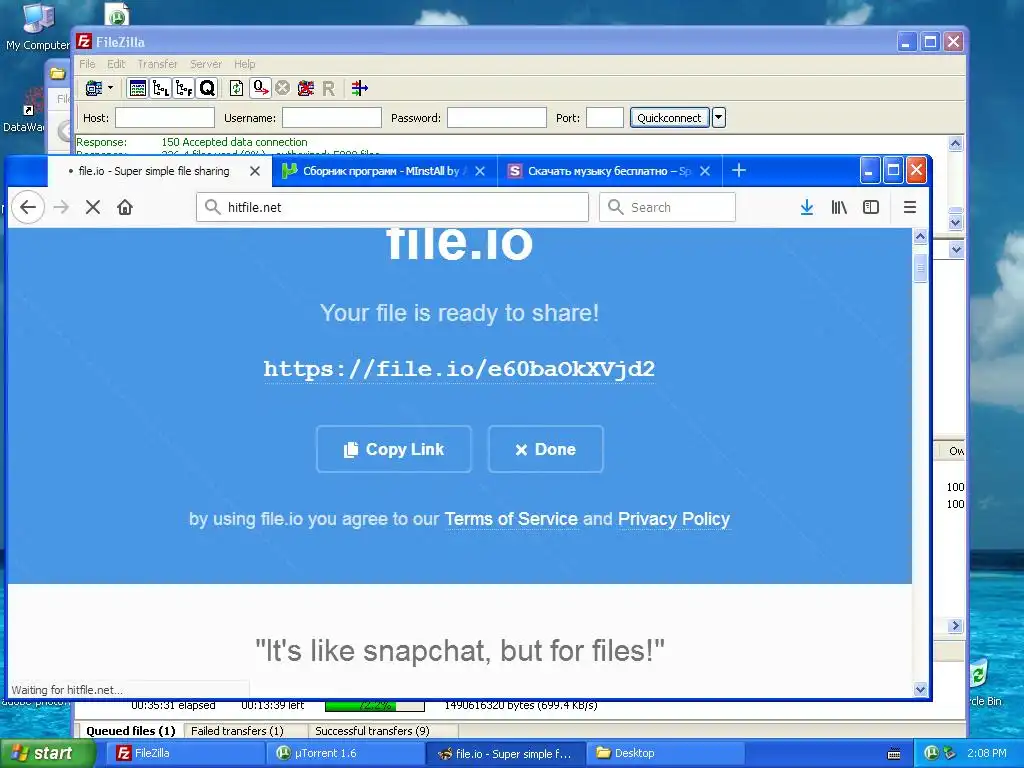
Task: Open Privacy Policy link
Action: tap(674, 519)
